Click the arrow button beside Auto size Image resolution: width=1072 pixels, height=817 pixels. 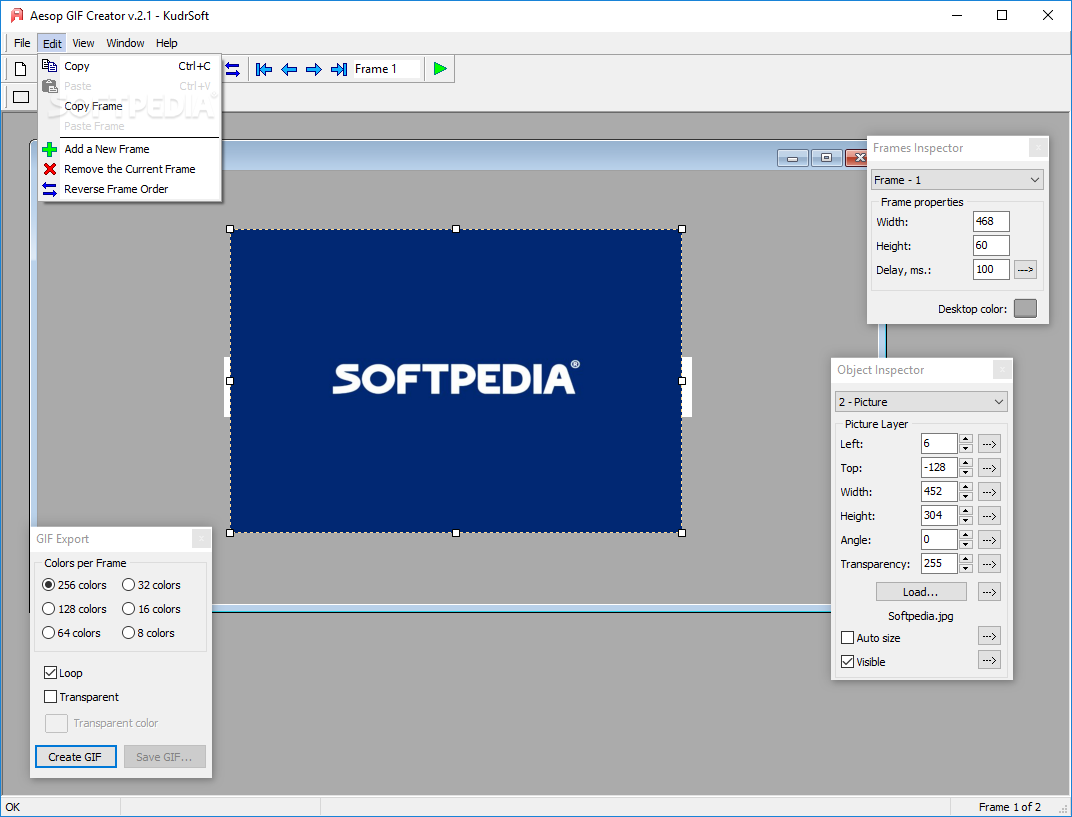[989, 637]
